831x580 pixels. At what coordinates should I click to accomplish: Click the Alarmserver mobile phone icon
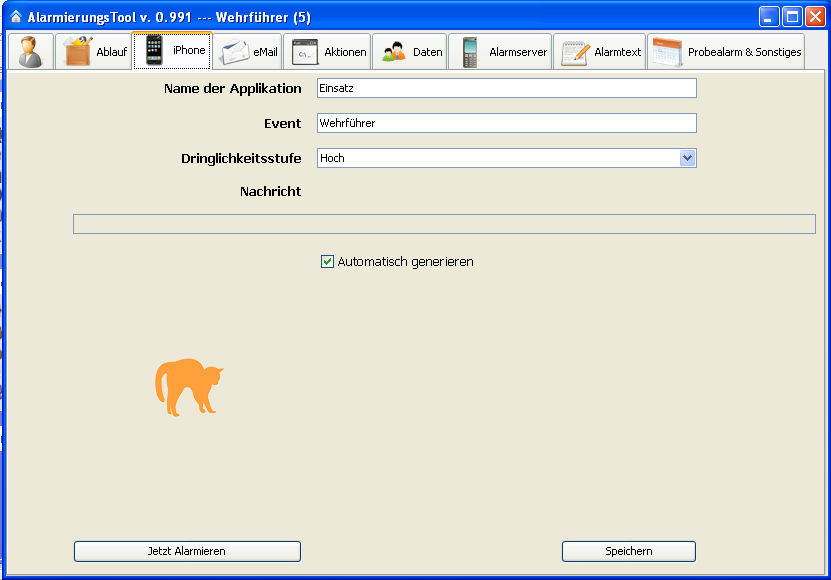click(x=470, y=52)
